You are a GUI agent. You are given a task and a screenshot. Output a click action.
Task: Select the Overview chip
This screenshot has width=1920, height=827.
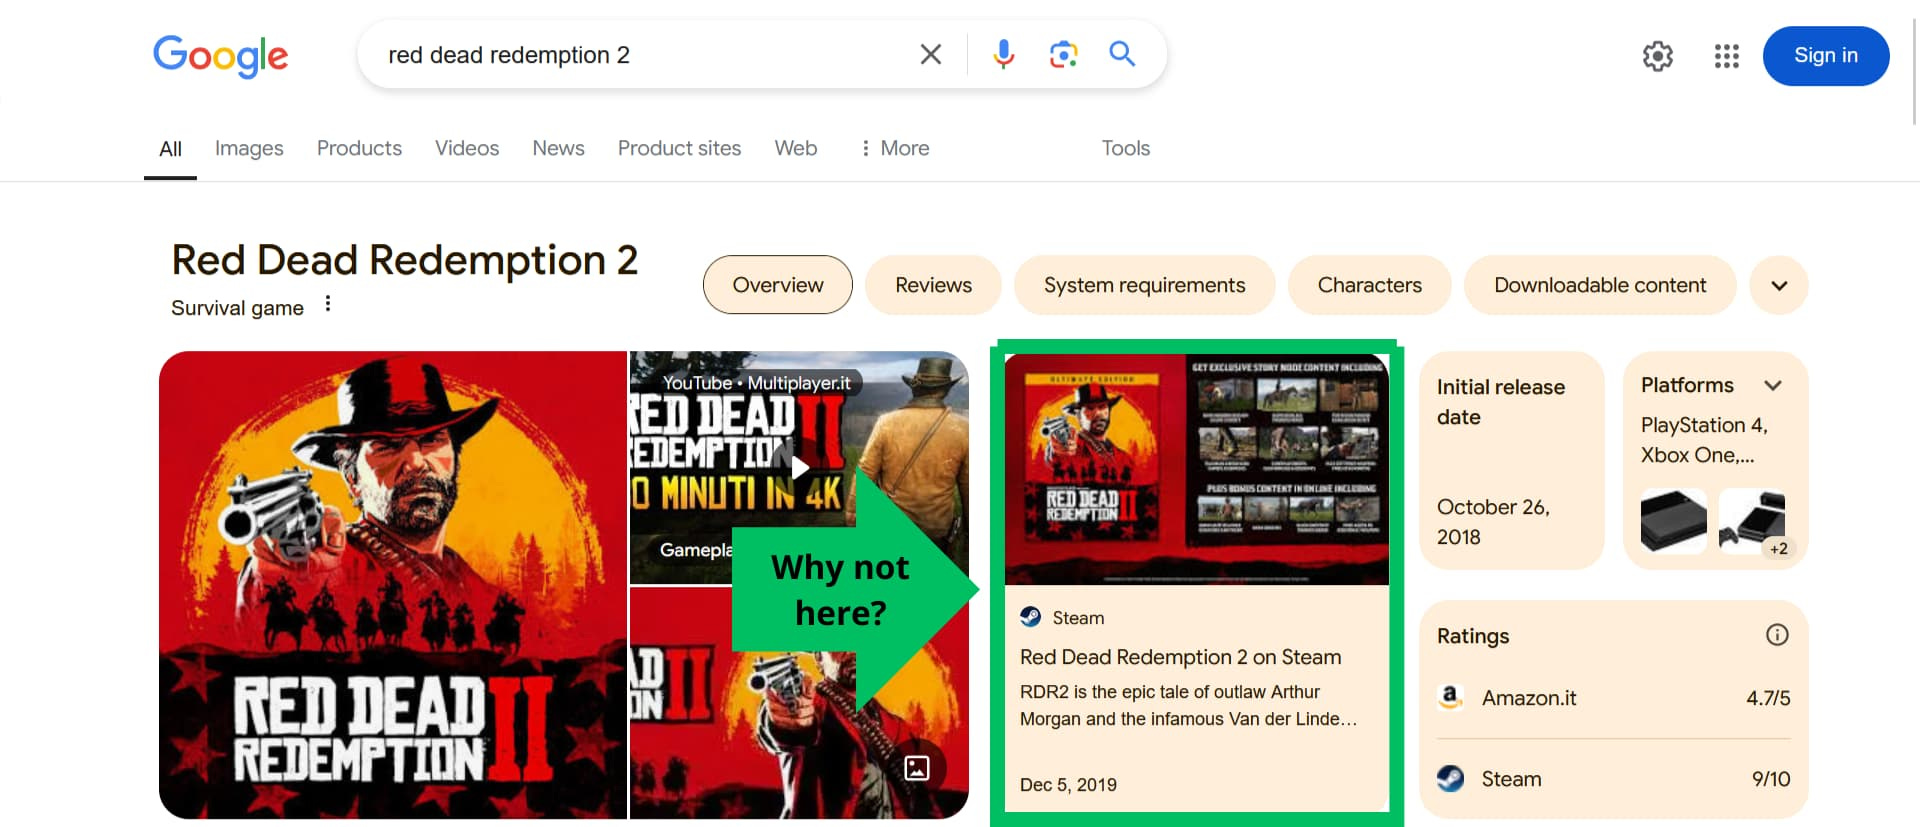tap(778, 285)
